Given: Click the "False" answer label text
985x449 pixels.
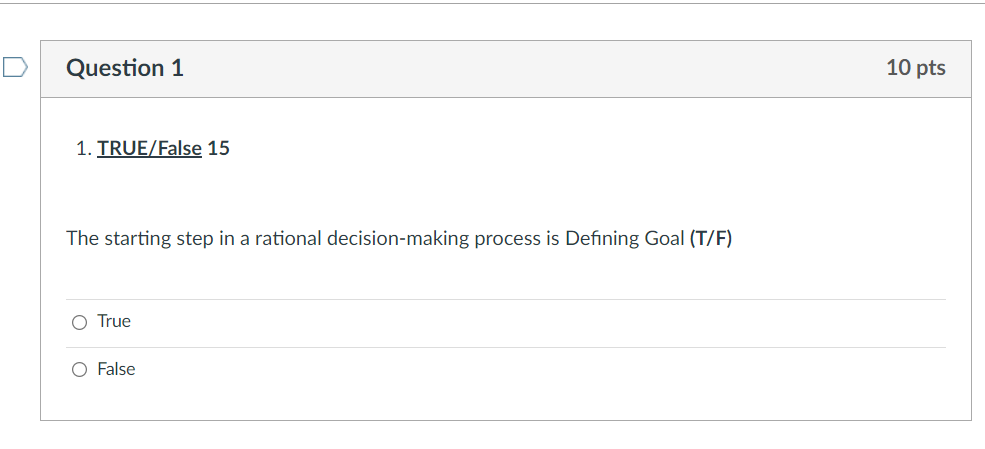Looking at the screenshot, I should click(116, 369).
